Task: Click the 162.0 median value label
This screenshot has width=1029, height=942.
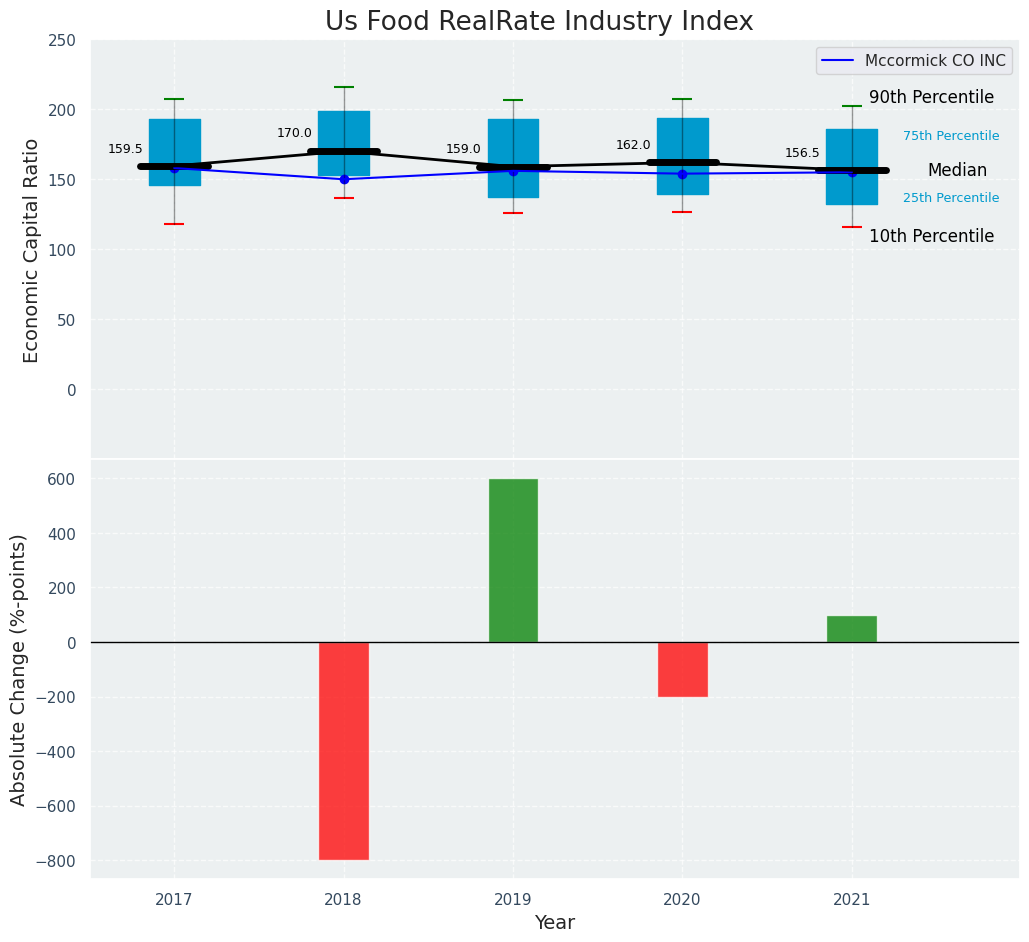Action: (x=633, y=145)
